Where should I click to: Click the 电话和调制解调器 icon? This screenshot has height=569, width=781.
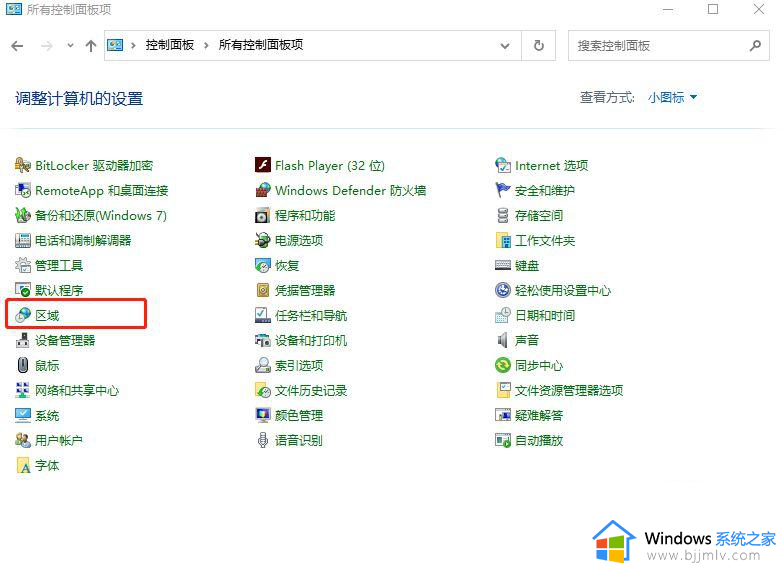[x=23, y=240]
